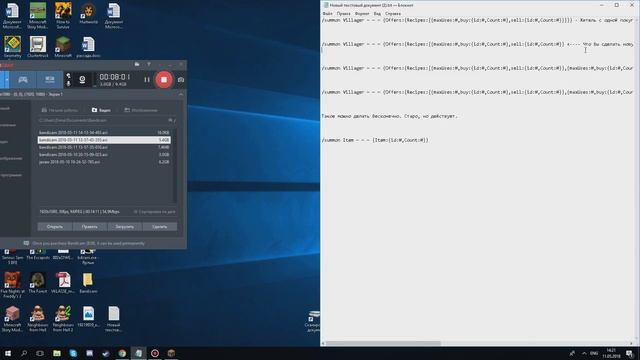The image size is (640, 360).
Task: Switch to the Изображения tab
Action: click(141, 110)
